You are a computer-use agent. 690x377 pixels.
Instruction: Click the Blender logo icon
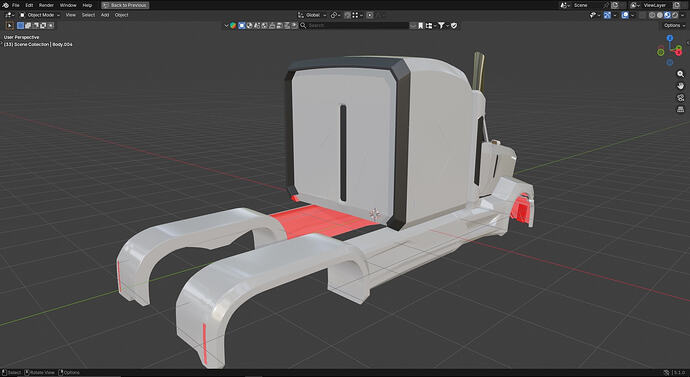(5, 5)
